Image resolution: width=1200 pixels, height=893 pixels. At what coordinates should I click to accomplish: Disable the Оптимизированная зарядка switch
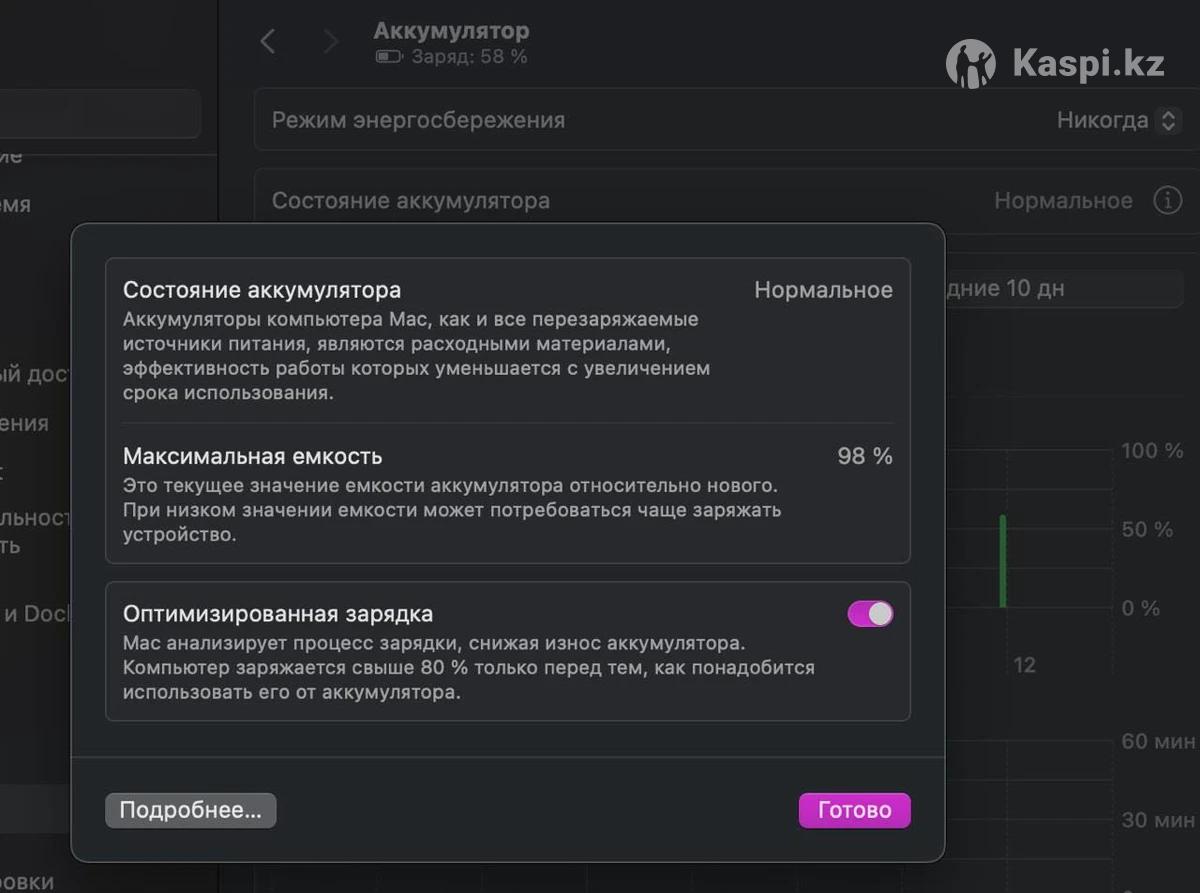[870, 614]
